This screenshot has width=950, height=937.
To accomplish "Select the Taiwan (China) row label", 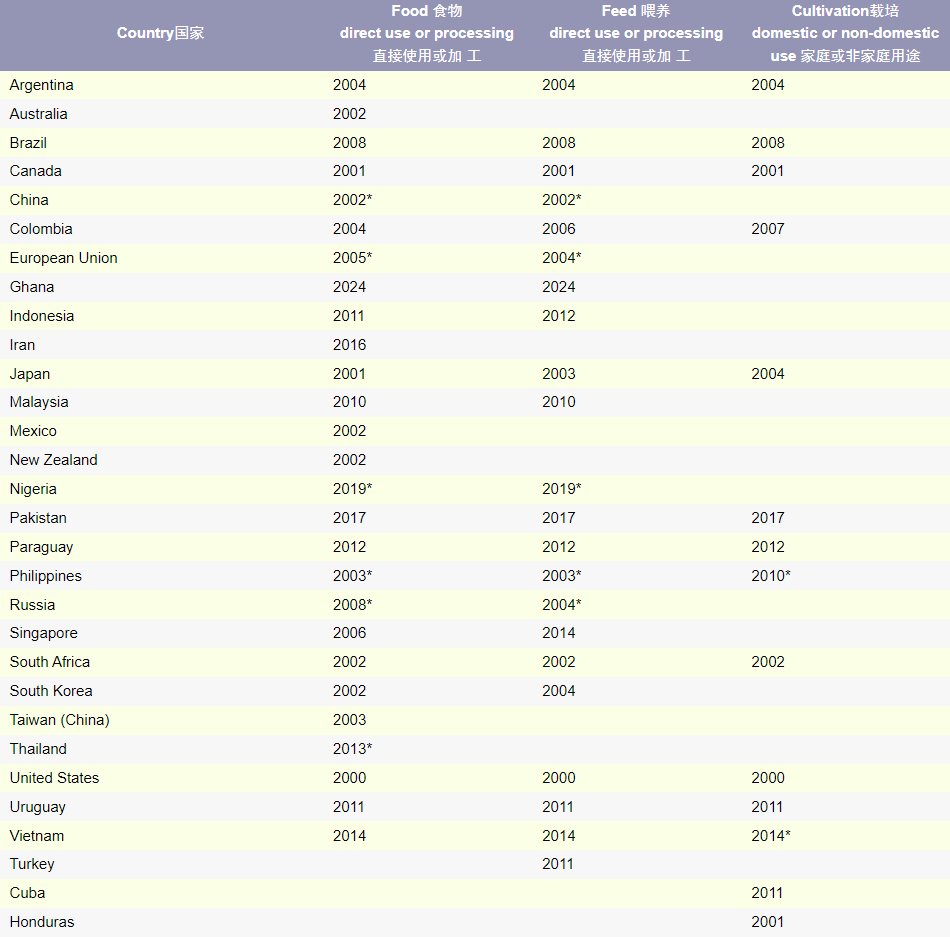I will click(60, 720).
